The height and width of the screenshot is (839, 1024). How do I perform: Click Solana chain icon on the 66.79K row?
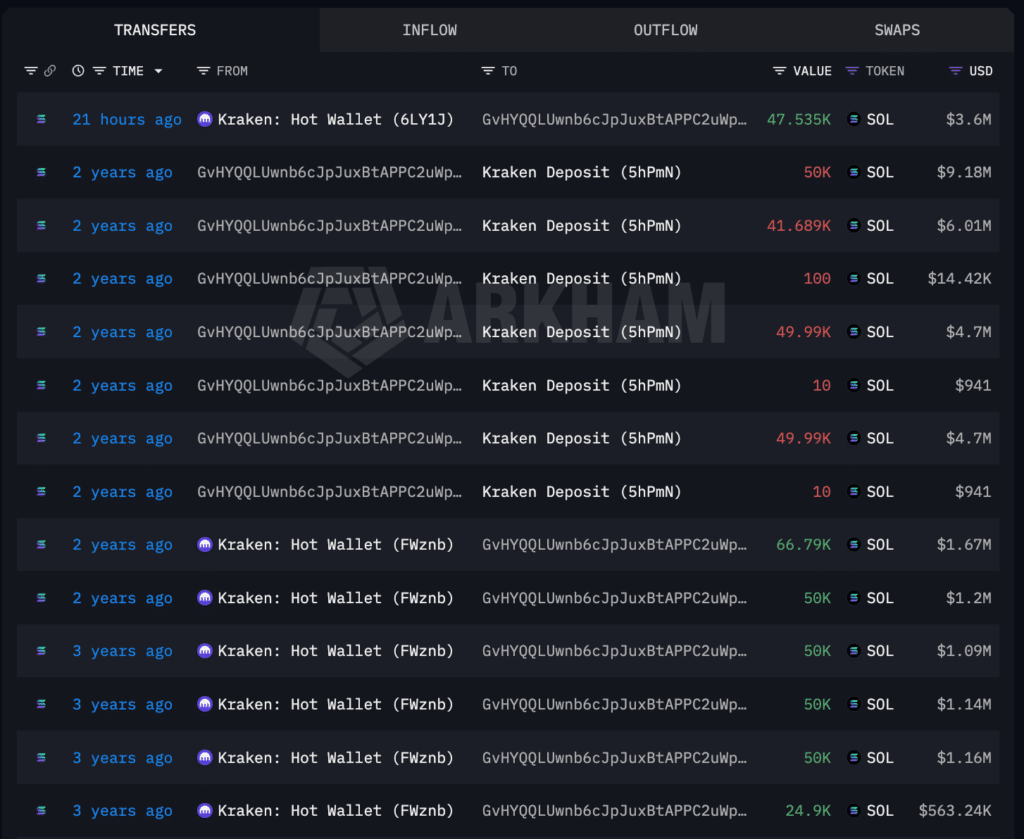pyautogui.click(x=41, y=544)
